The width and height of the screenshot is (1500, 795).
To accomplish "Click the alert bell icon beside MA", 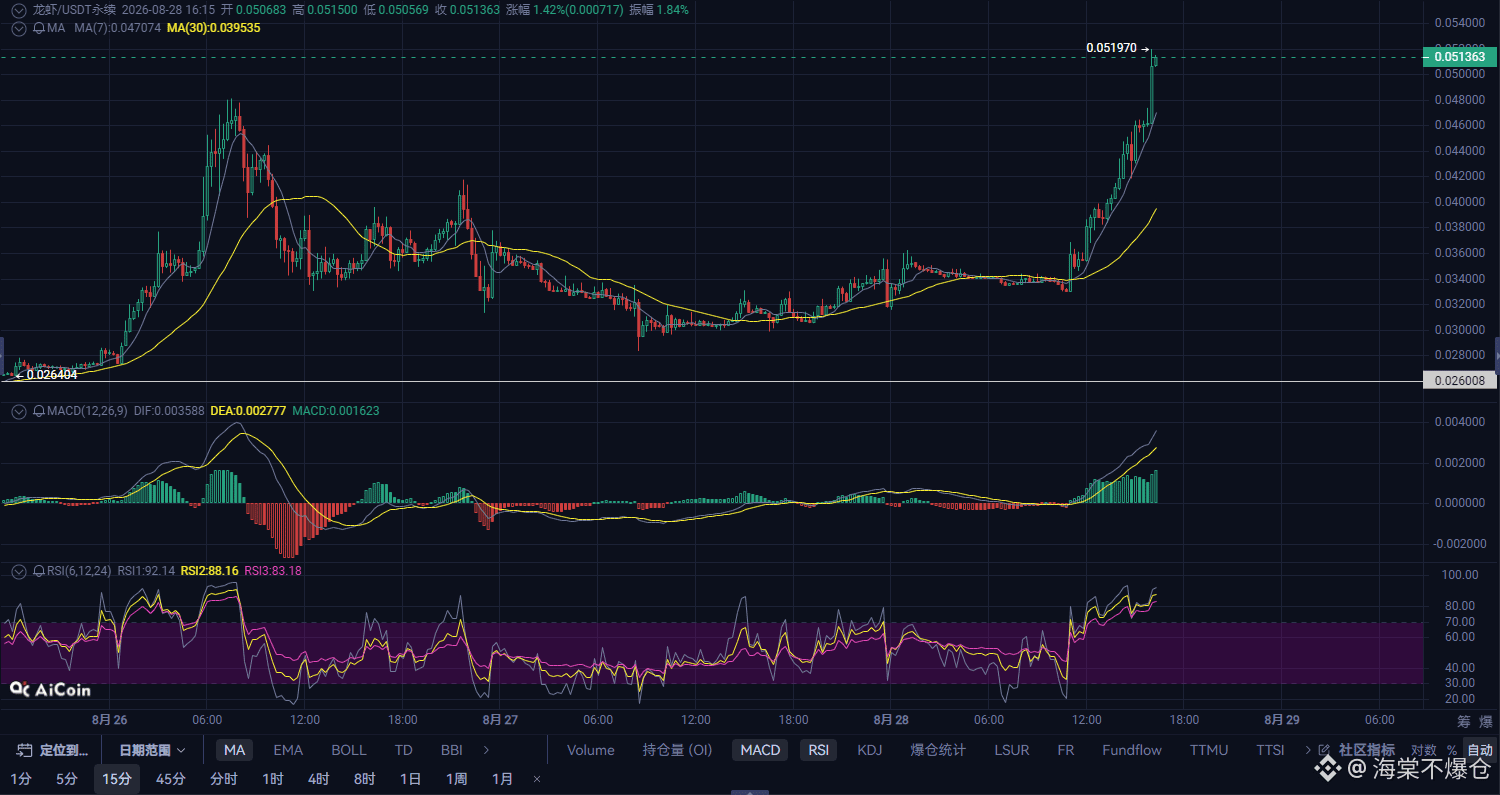I will click(39, 29).
